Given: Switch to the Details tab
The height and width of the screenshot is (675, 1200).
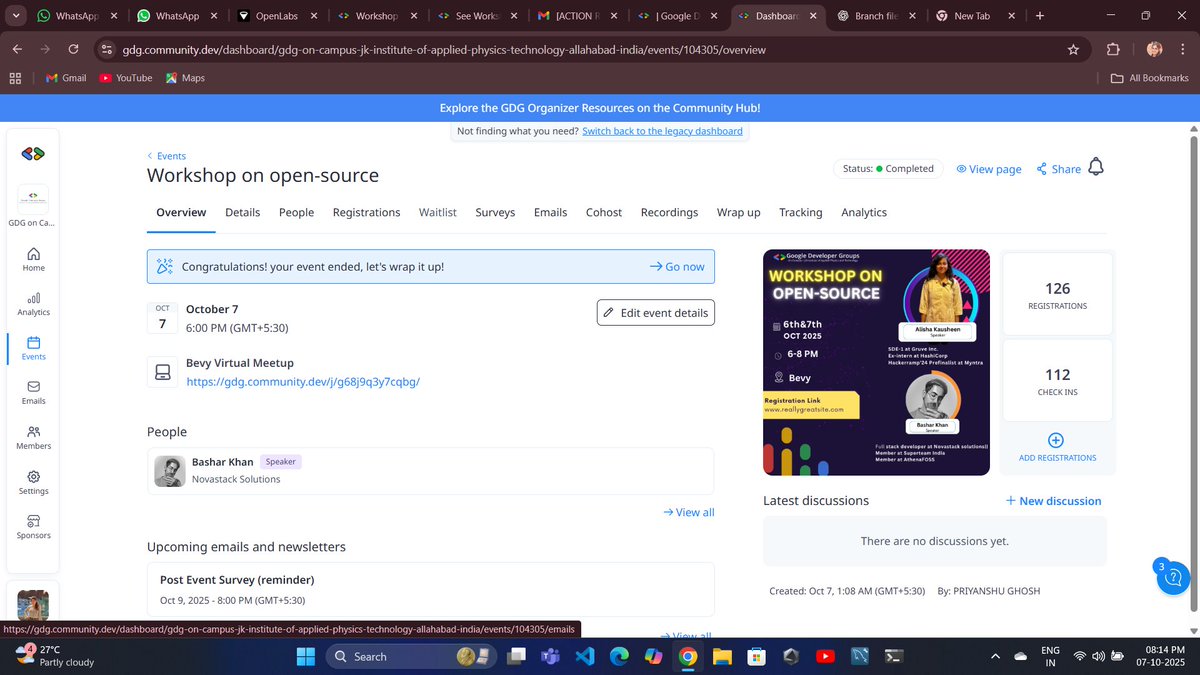Looking at the screenshot, I should coord(242,212).
